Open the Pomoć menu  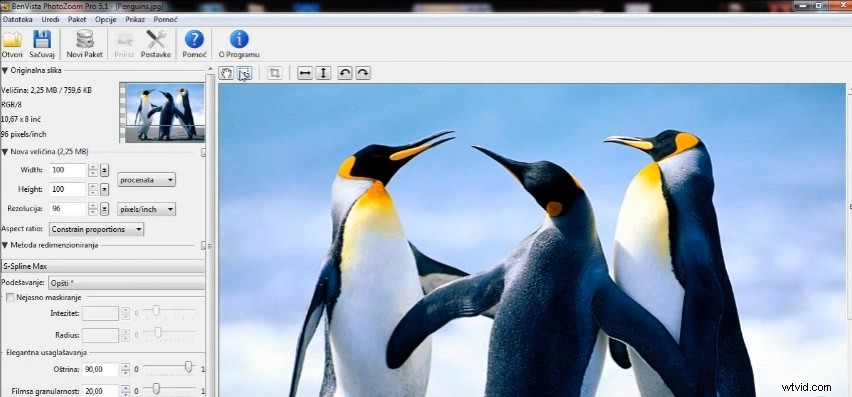coord(165,19)
